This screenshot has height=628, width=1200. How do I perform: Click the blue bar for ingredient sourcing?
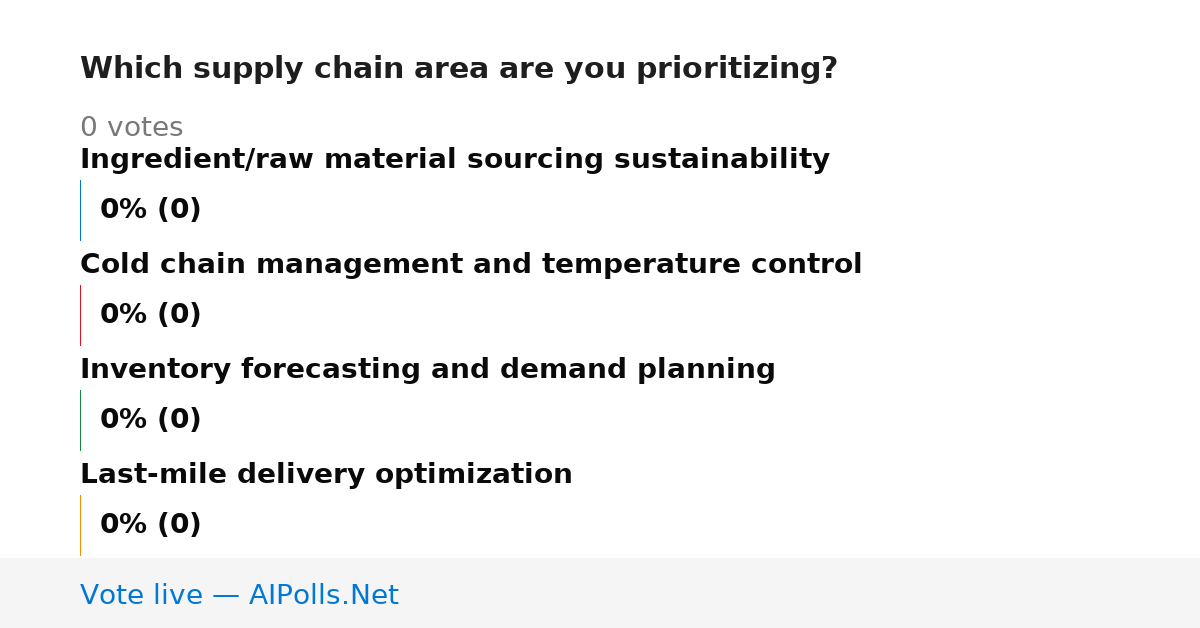80,210
